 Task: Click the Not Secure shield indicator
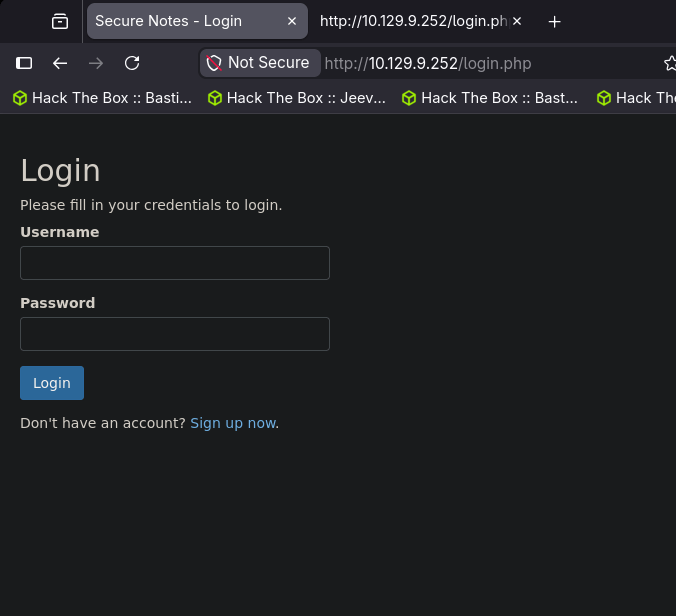[259, 63]
